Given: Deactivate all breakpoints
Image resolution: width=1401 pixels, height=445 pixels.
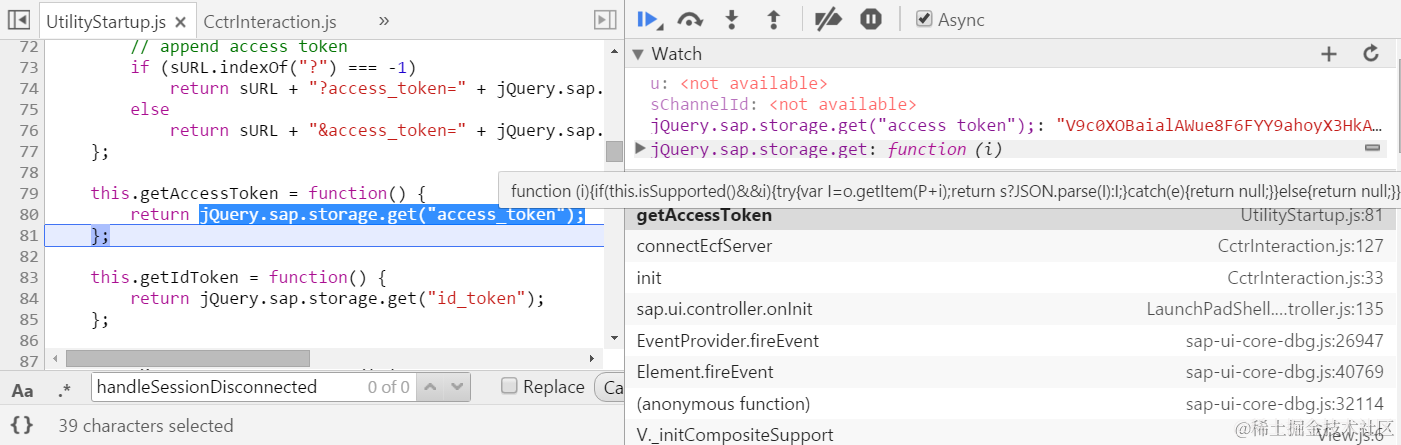Looking at the screenshot, I should pyautogui.click(x=828, y=19).
